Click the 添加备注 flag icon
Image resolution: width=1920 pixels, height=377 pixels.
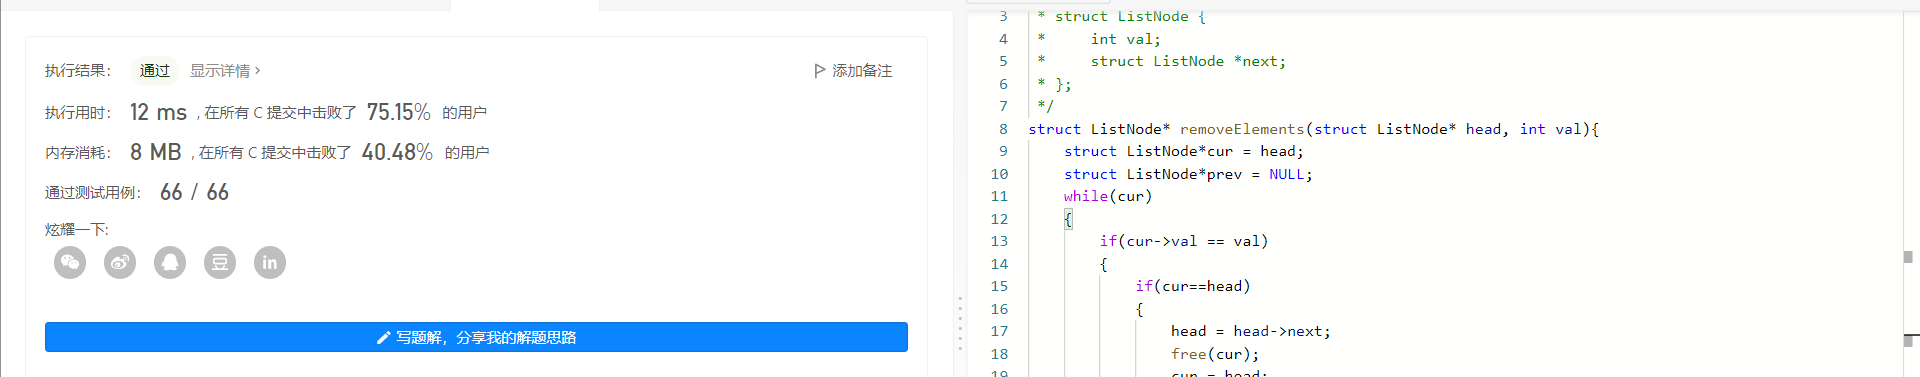pos(820,71)
